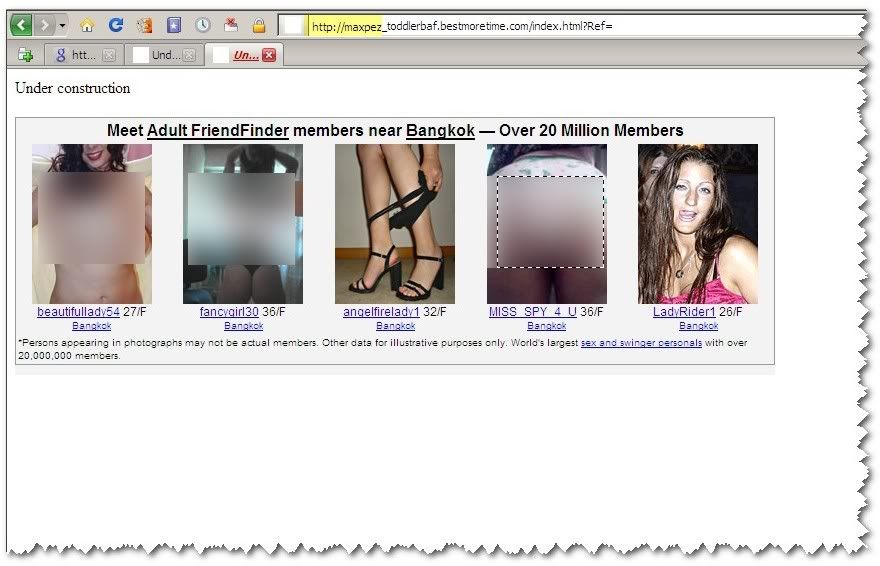Open a new tab with the green plus icon

coord(26,55)
